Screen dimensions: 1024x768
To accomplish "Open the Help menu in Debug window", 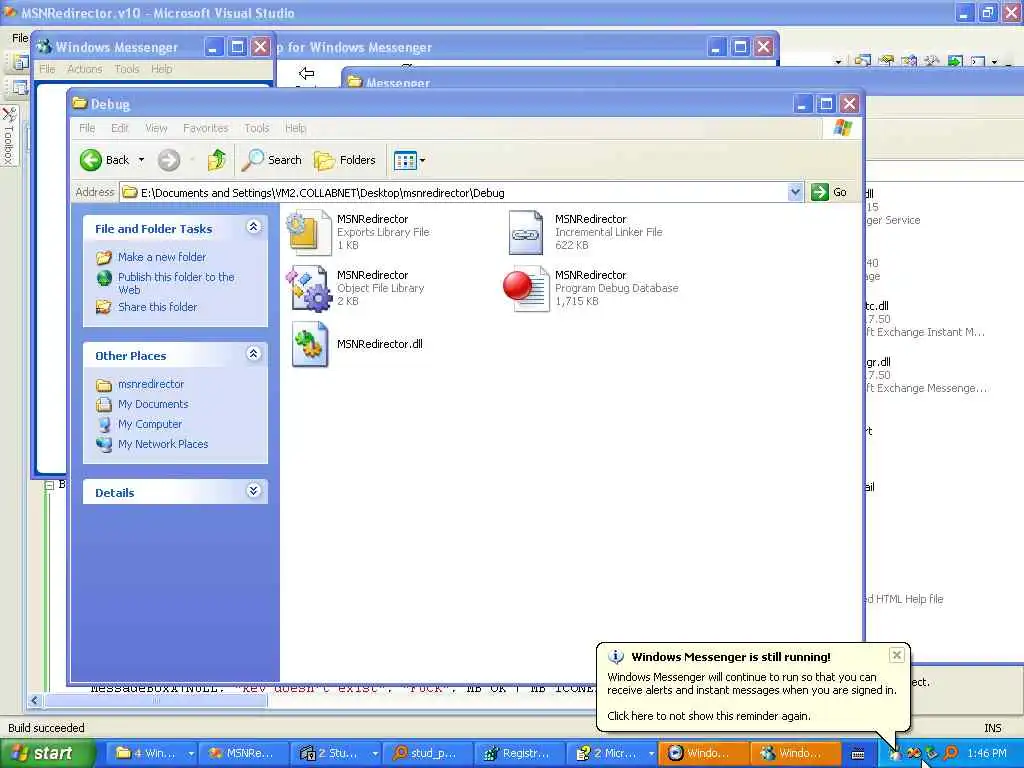I will click(295, 128).
